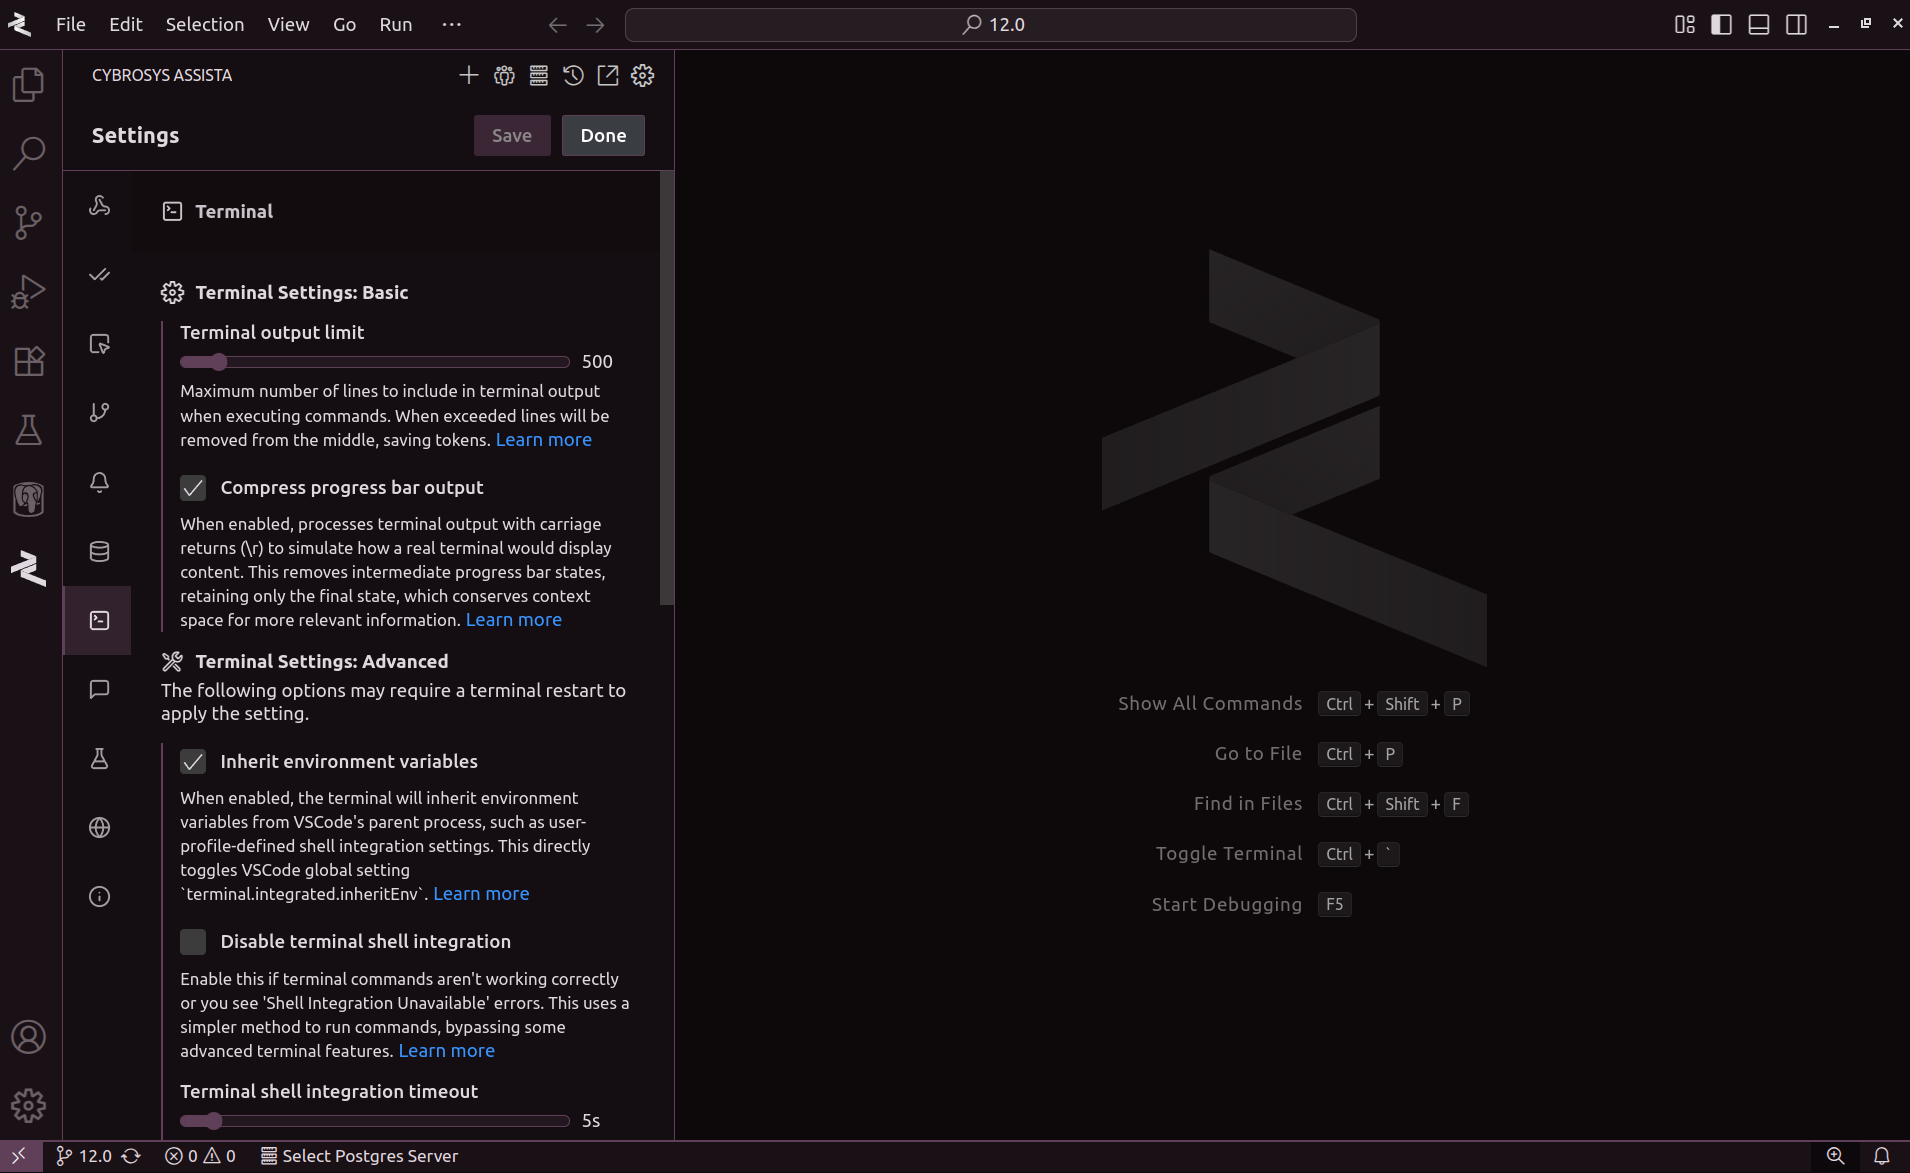Open problems errors and warnings indicator

[x=200, y=1156]
